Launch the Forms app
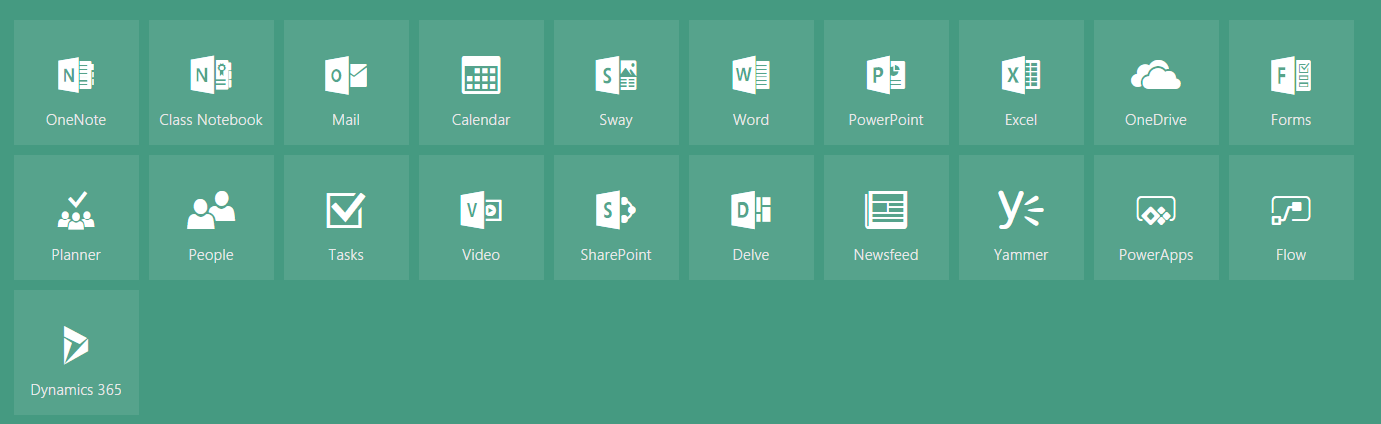Screen dimensions: 1381x424 point(1291,82)
